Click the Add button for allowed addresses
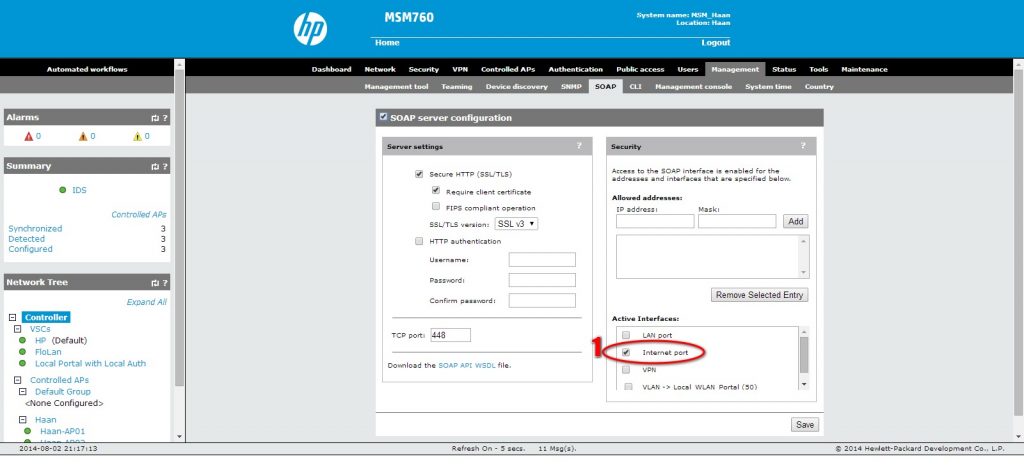The image size is (1024, 468). (x=795, y=221)
